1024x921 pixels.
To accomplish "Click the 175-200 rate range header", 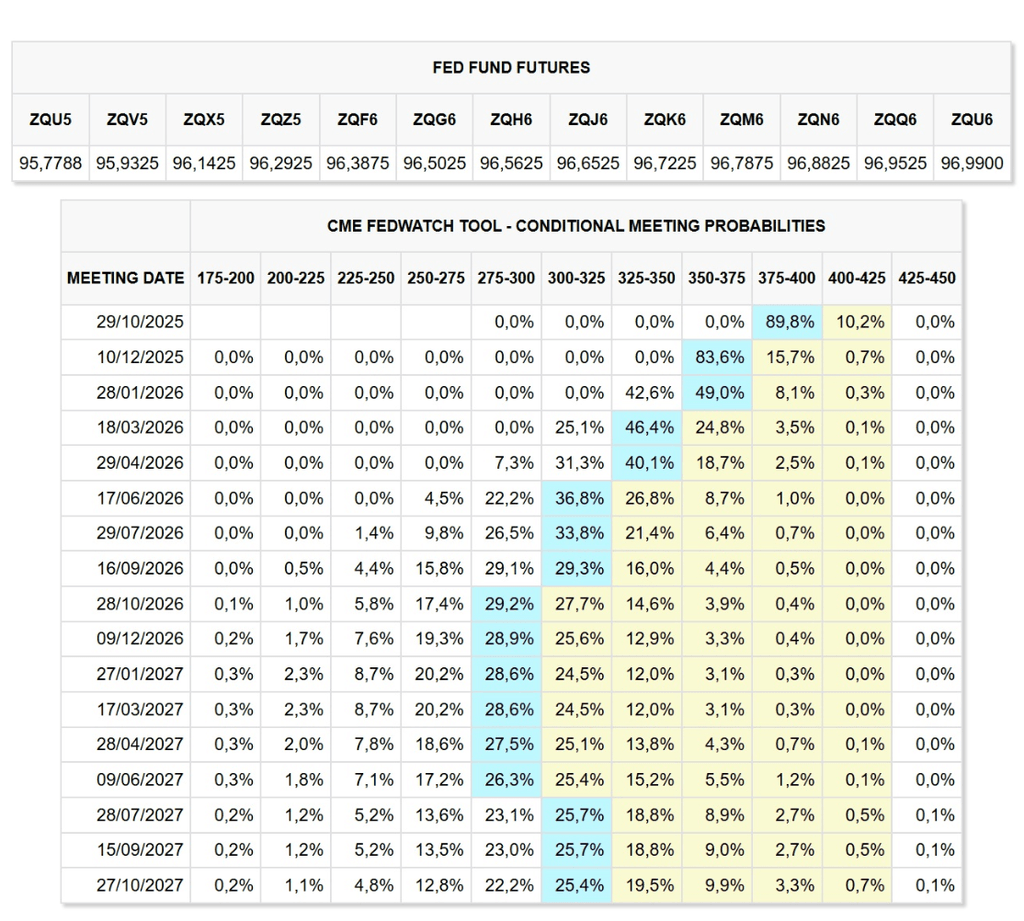I will click(x=226, y=278).
